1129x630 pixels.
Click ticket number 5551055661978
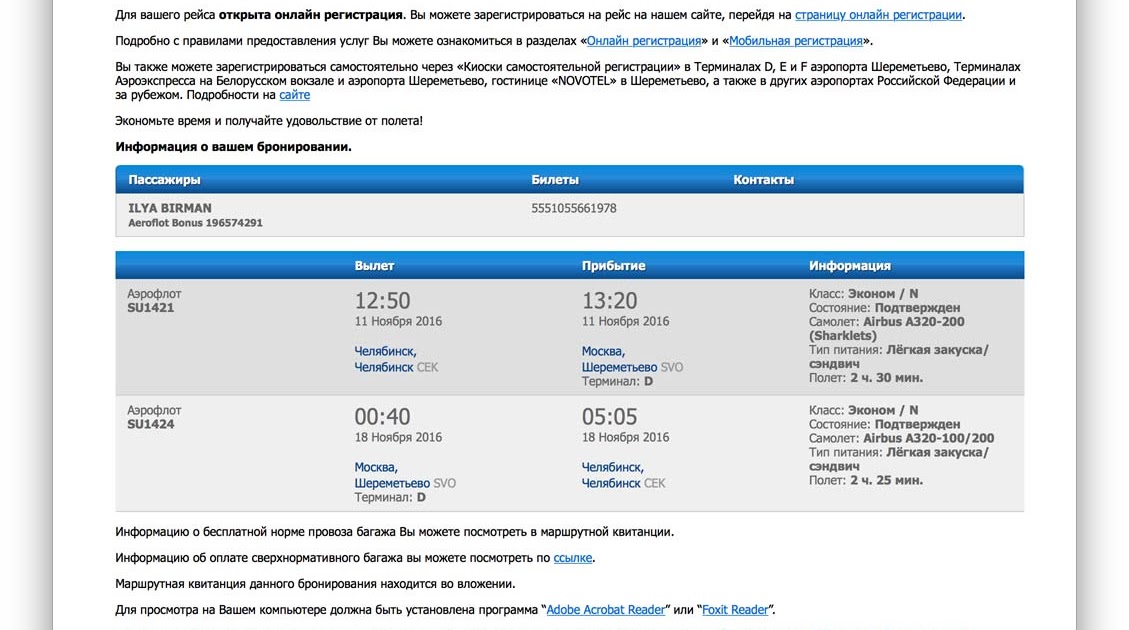tap(573, 208)
